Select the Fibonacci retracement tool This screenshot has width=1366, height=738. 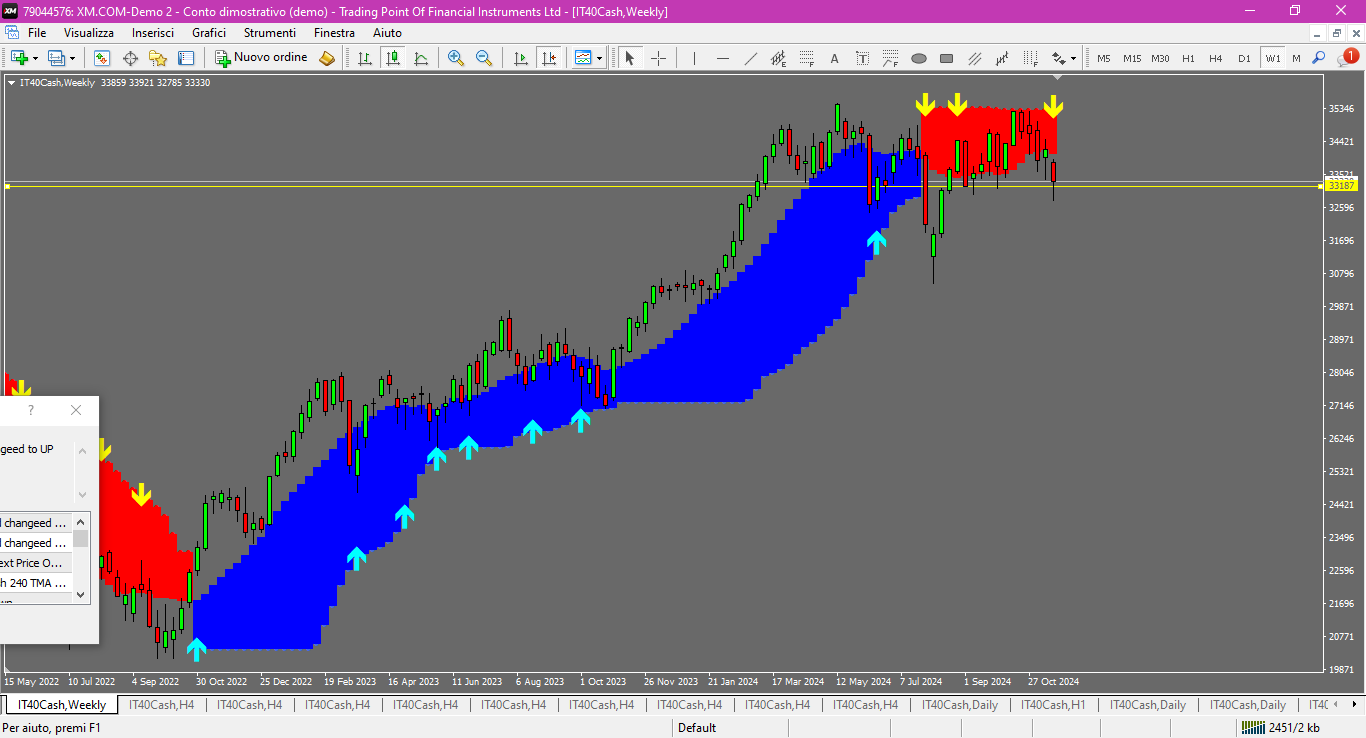[806, 58]
